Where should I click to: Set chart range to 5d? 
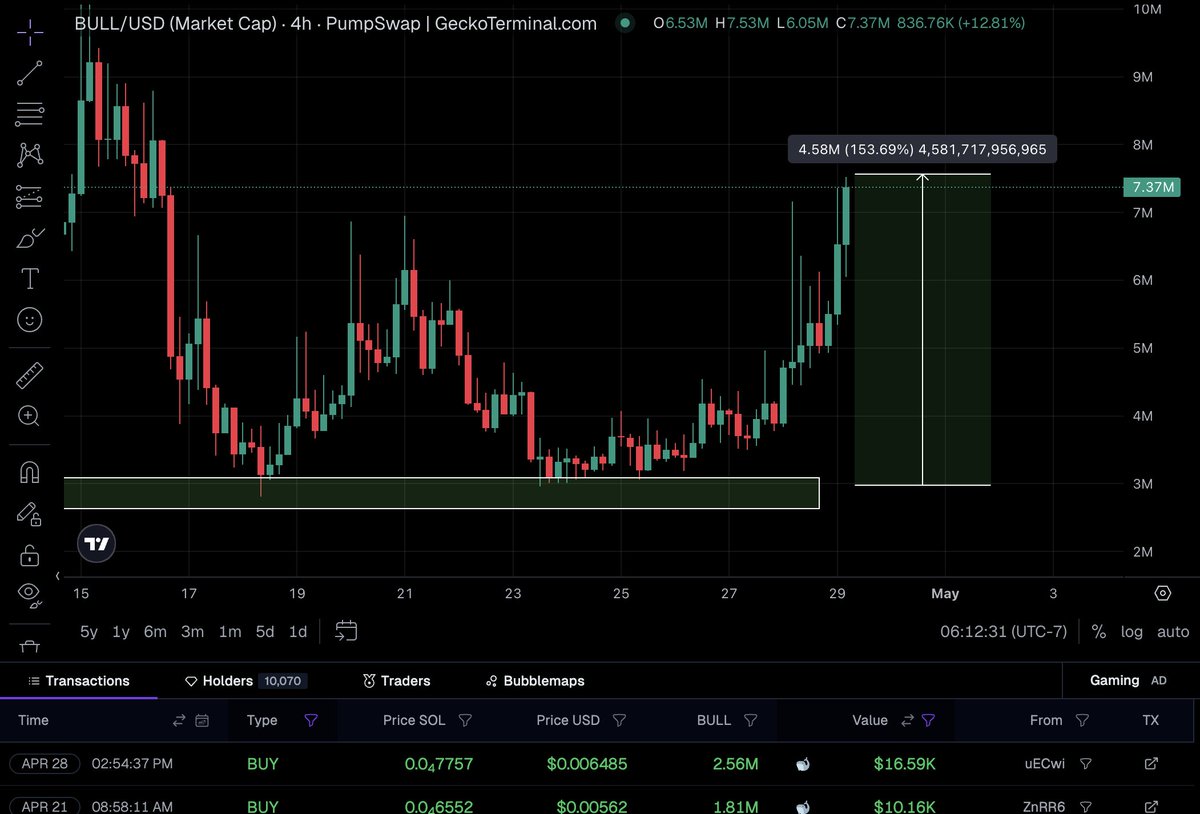[x=264, y=632]
